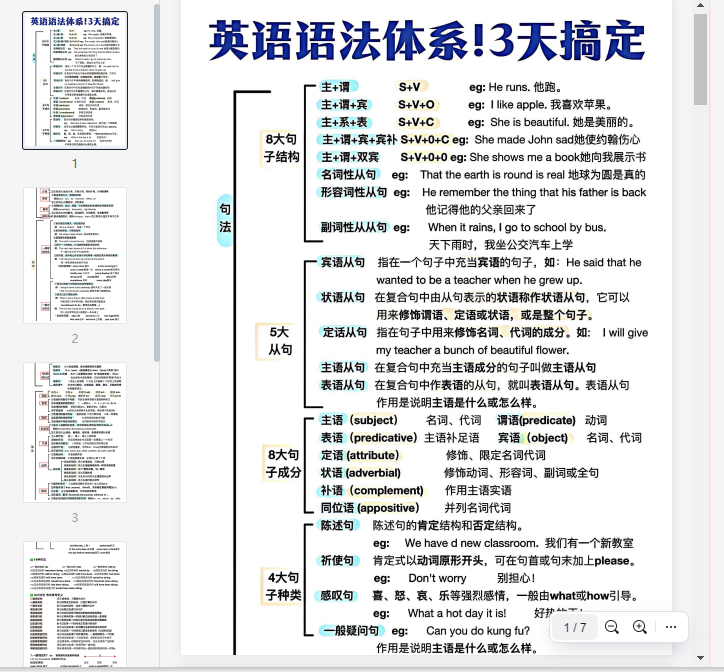Click the S+V+O formula text

point(416,104)
